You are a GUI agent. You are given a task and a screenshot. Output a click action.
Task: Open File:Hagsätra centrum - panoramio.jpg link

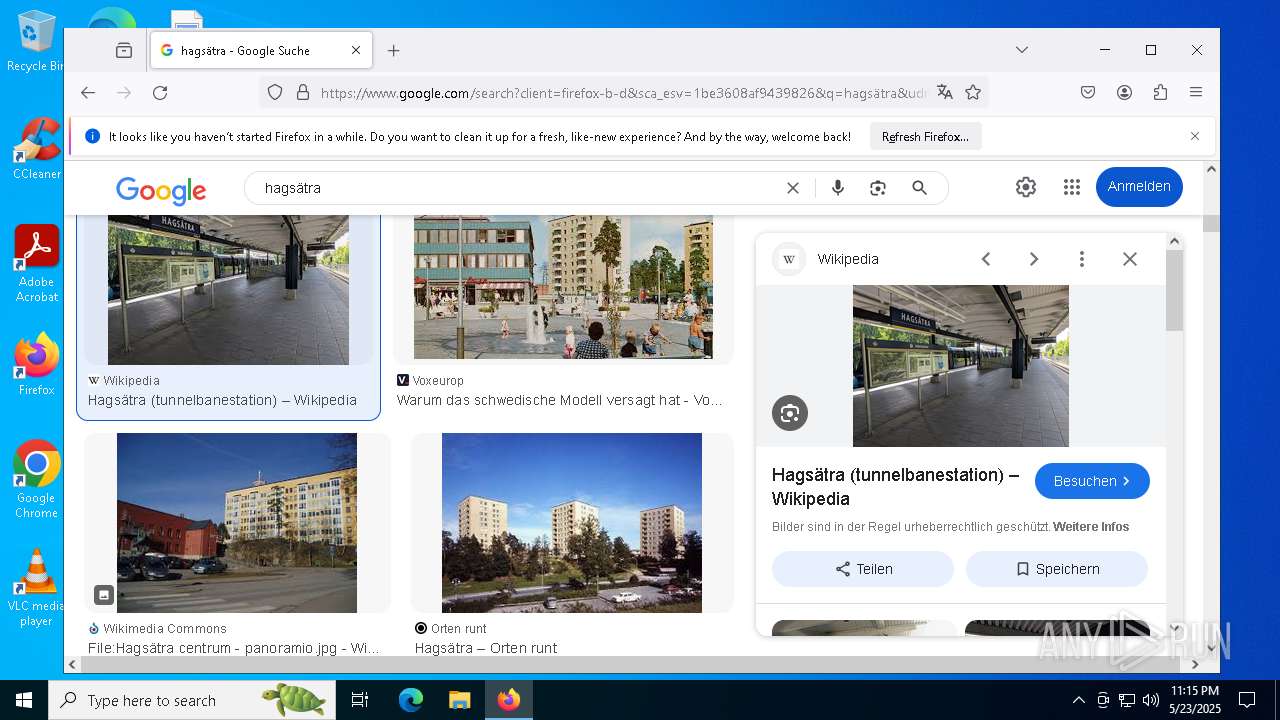(234, 648)
